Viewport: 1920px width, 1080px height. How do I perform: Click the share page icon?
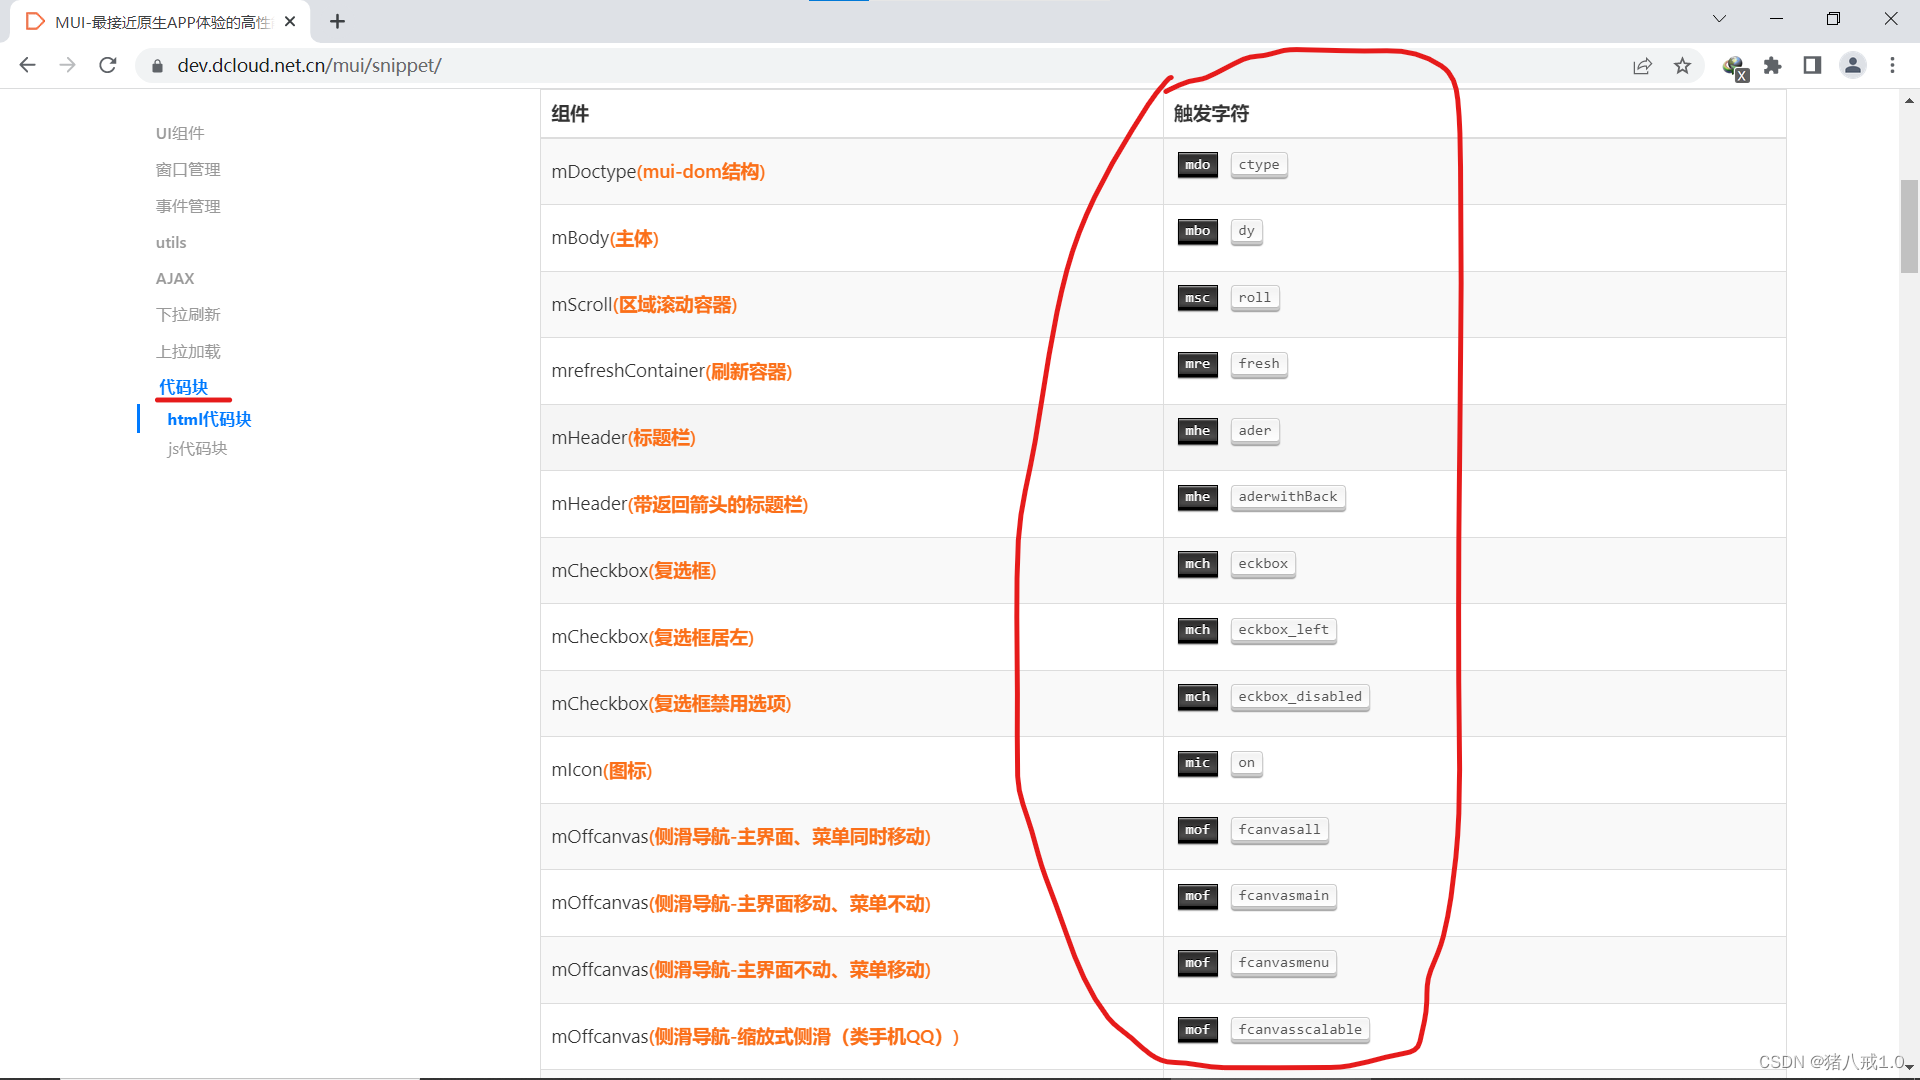coord(1642,66)
